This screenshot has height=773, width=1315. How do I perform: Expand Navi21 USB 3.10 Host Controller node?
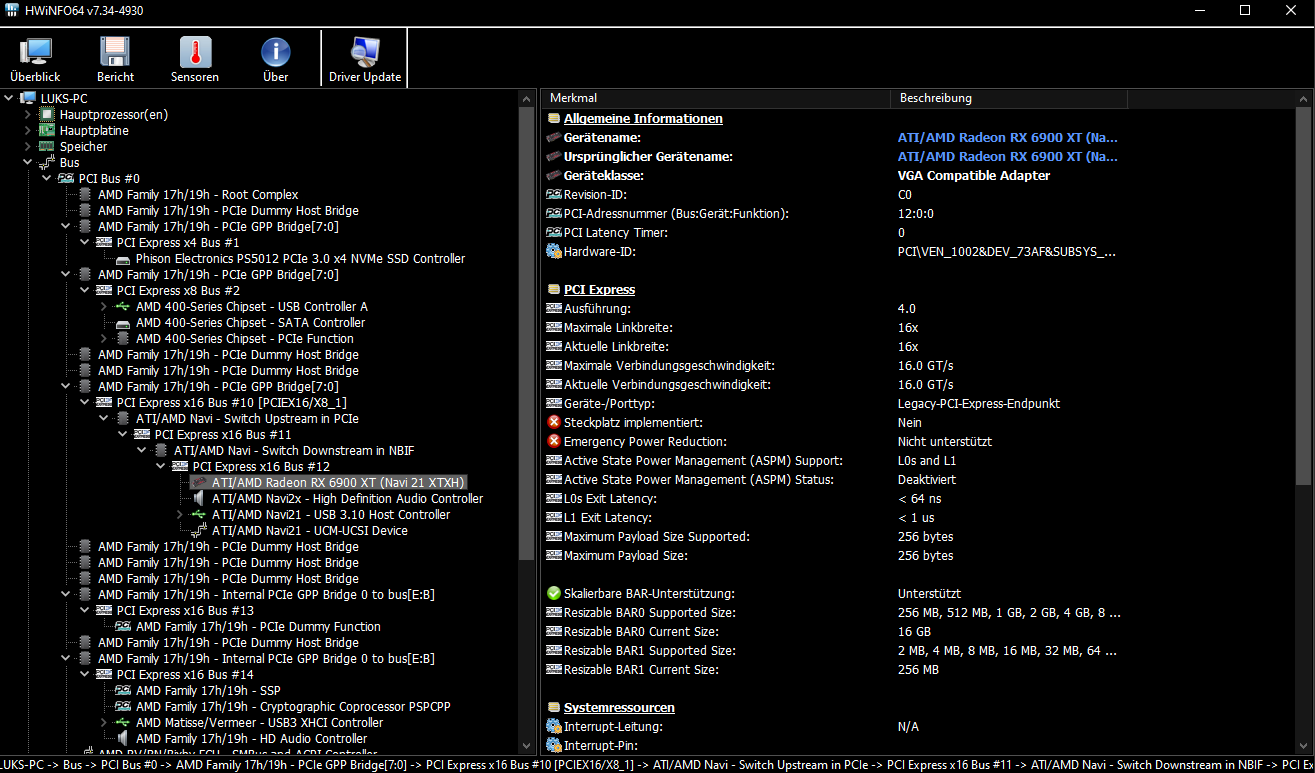pyautogui.click(x=180, y=515)
